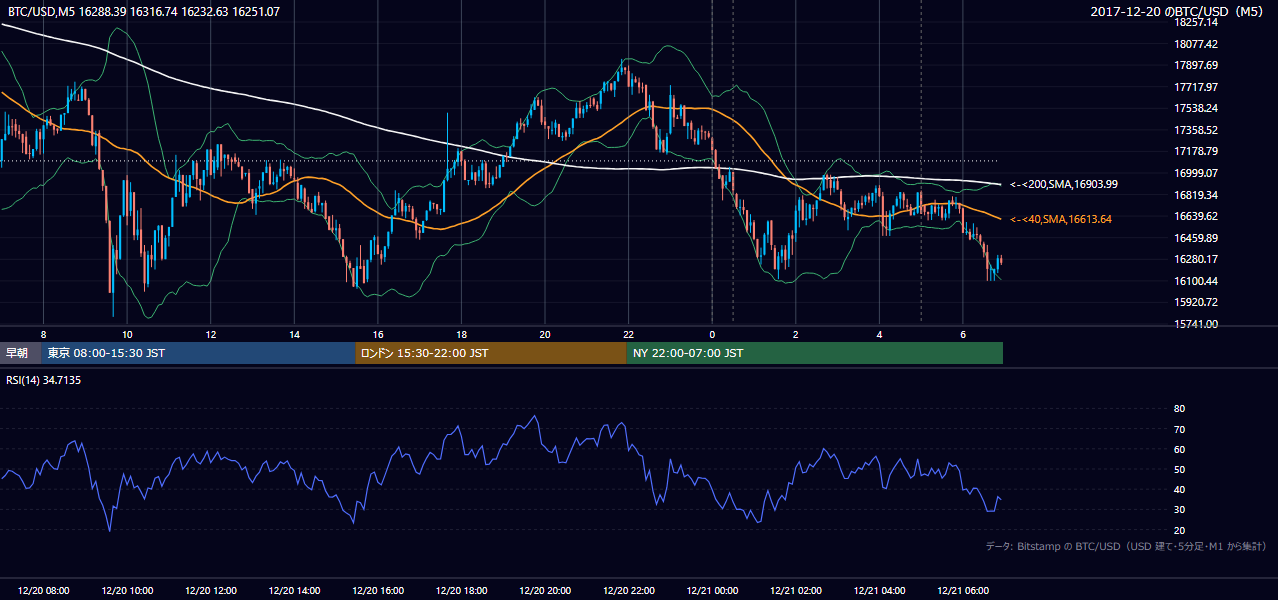Click the RSI(14) 34.7135 indicator label
This screenshot has width=1278, height=600.
click(43, 380)
